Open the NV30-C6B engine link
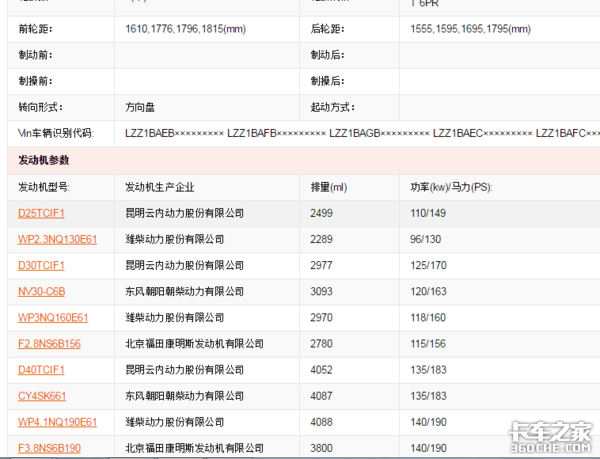This screenshot has width=600, height=459. coord(41,291)
